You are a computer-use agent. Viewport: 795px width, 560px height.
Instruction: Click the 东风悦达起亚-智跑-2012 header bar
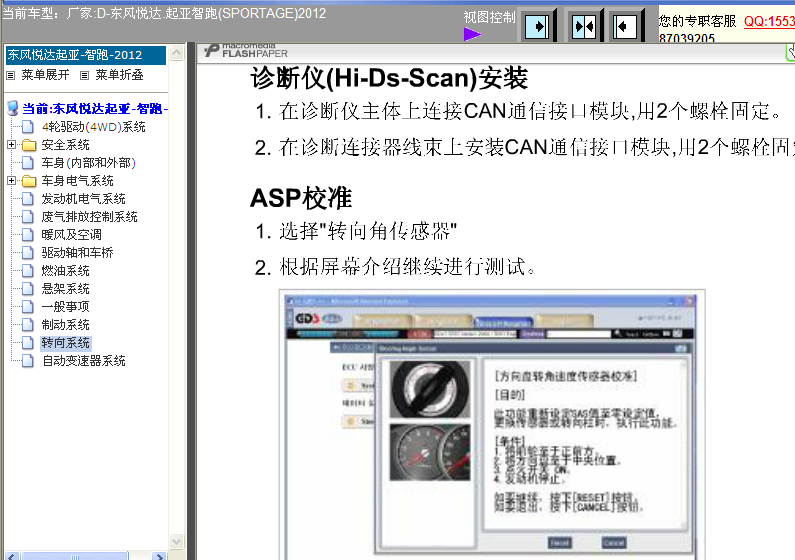pyautogui.click(x=86, y=55)
